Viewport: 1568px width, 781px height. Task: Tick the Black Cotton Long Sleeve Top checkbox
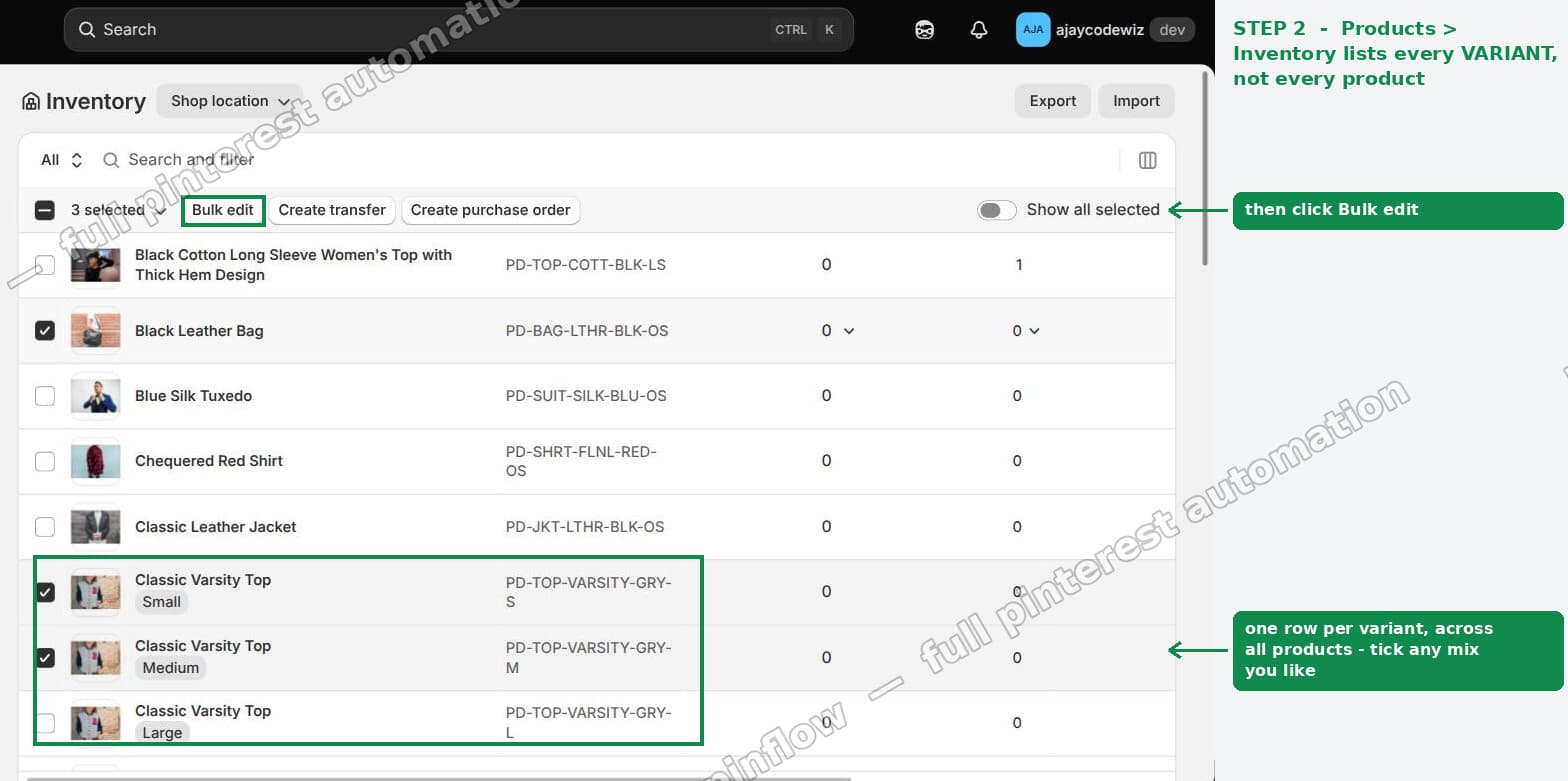[45, 265]
